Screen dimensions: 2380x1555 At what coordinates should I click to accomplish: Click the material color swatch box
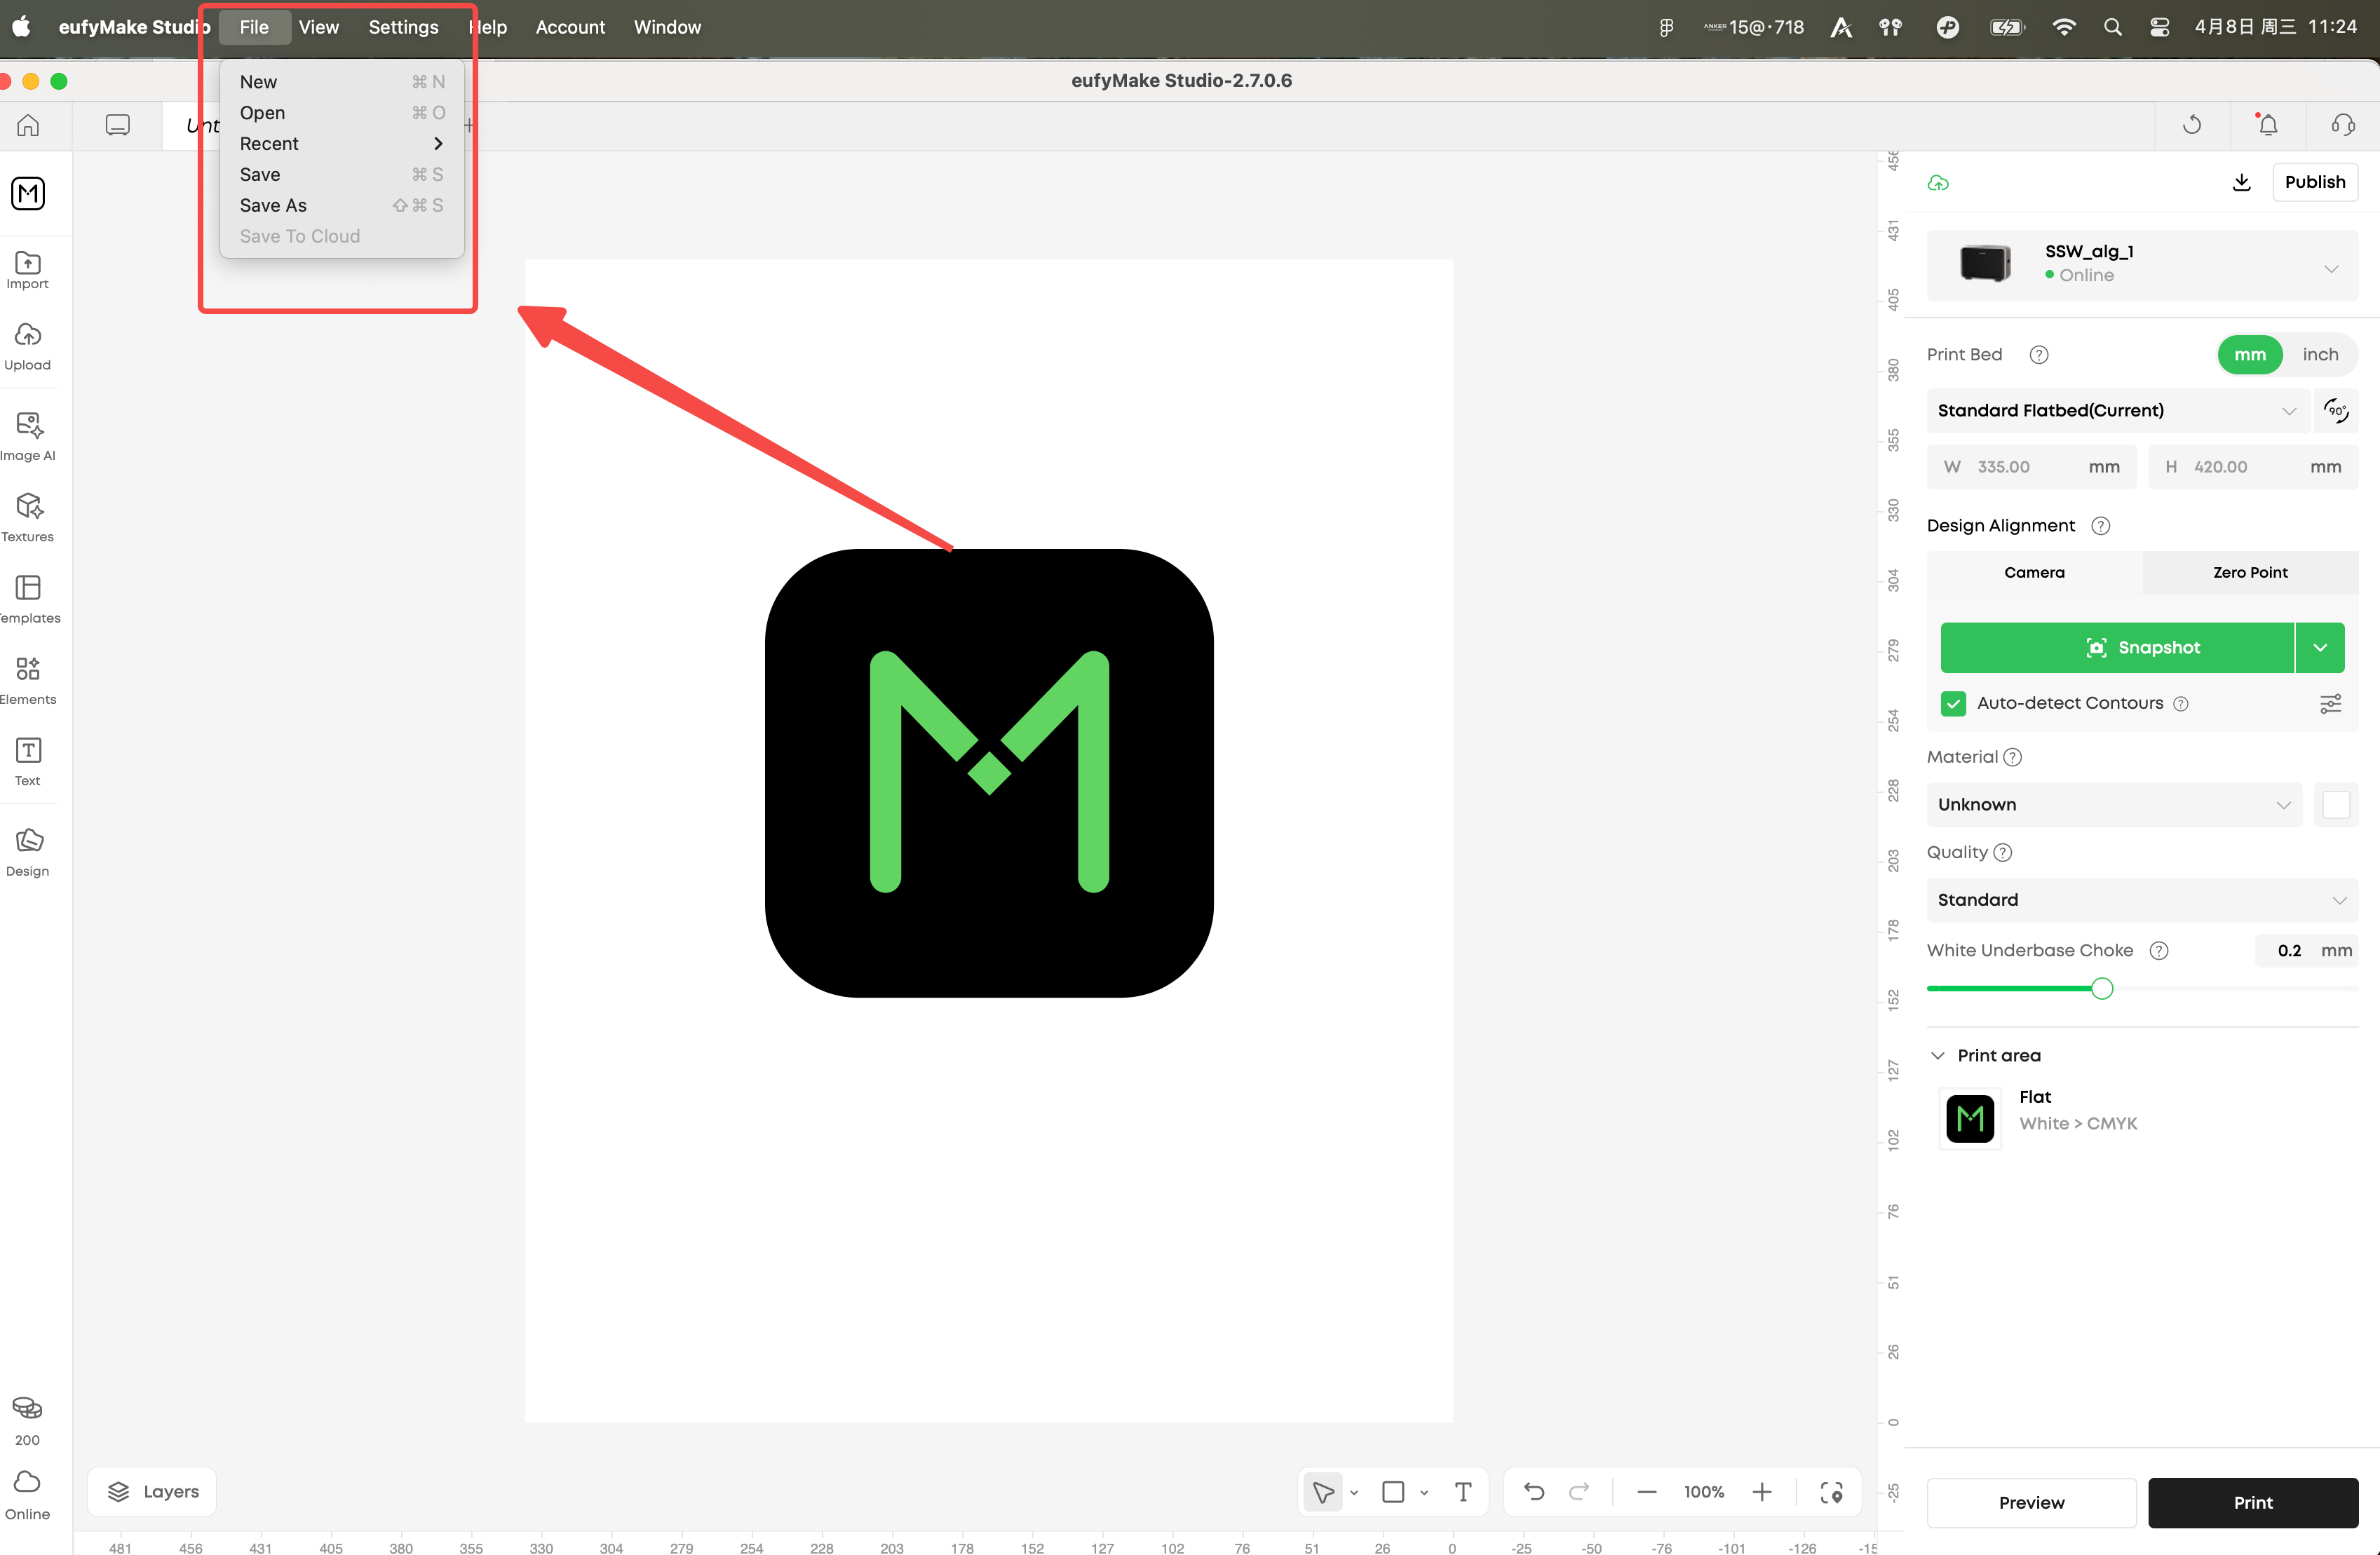click(x=2336, y=805)
